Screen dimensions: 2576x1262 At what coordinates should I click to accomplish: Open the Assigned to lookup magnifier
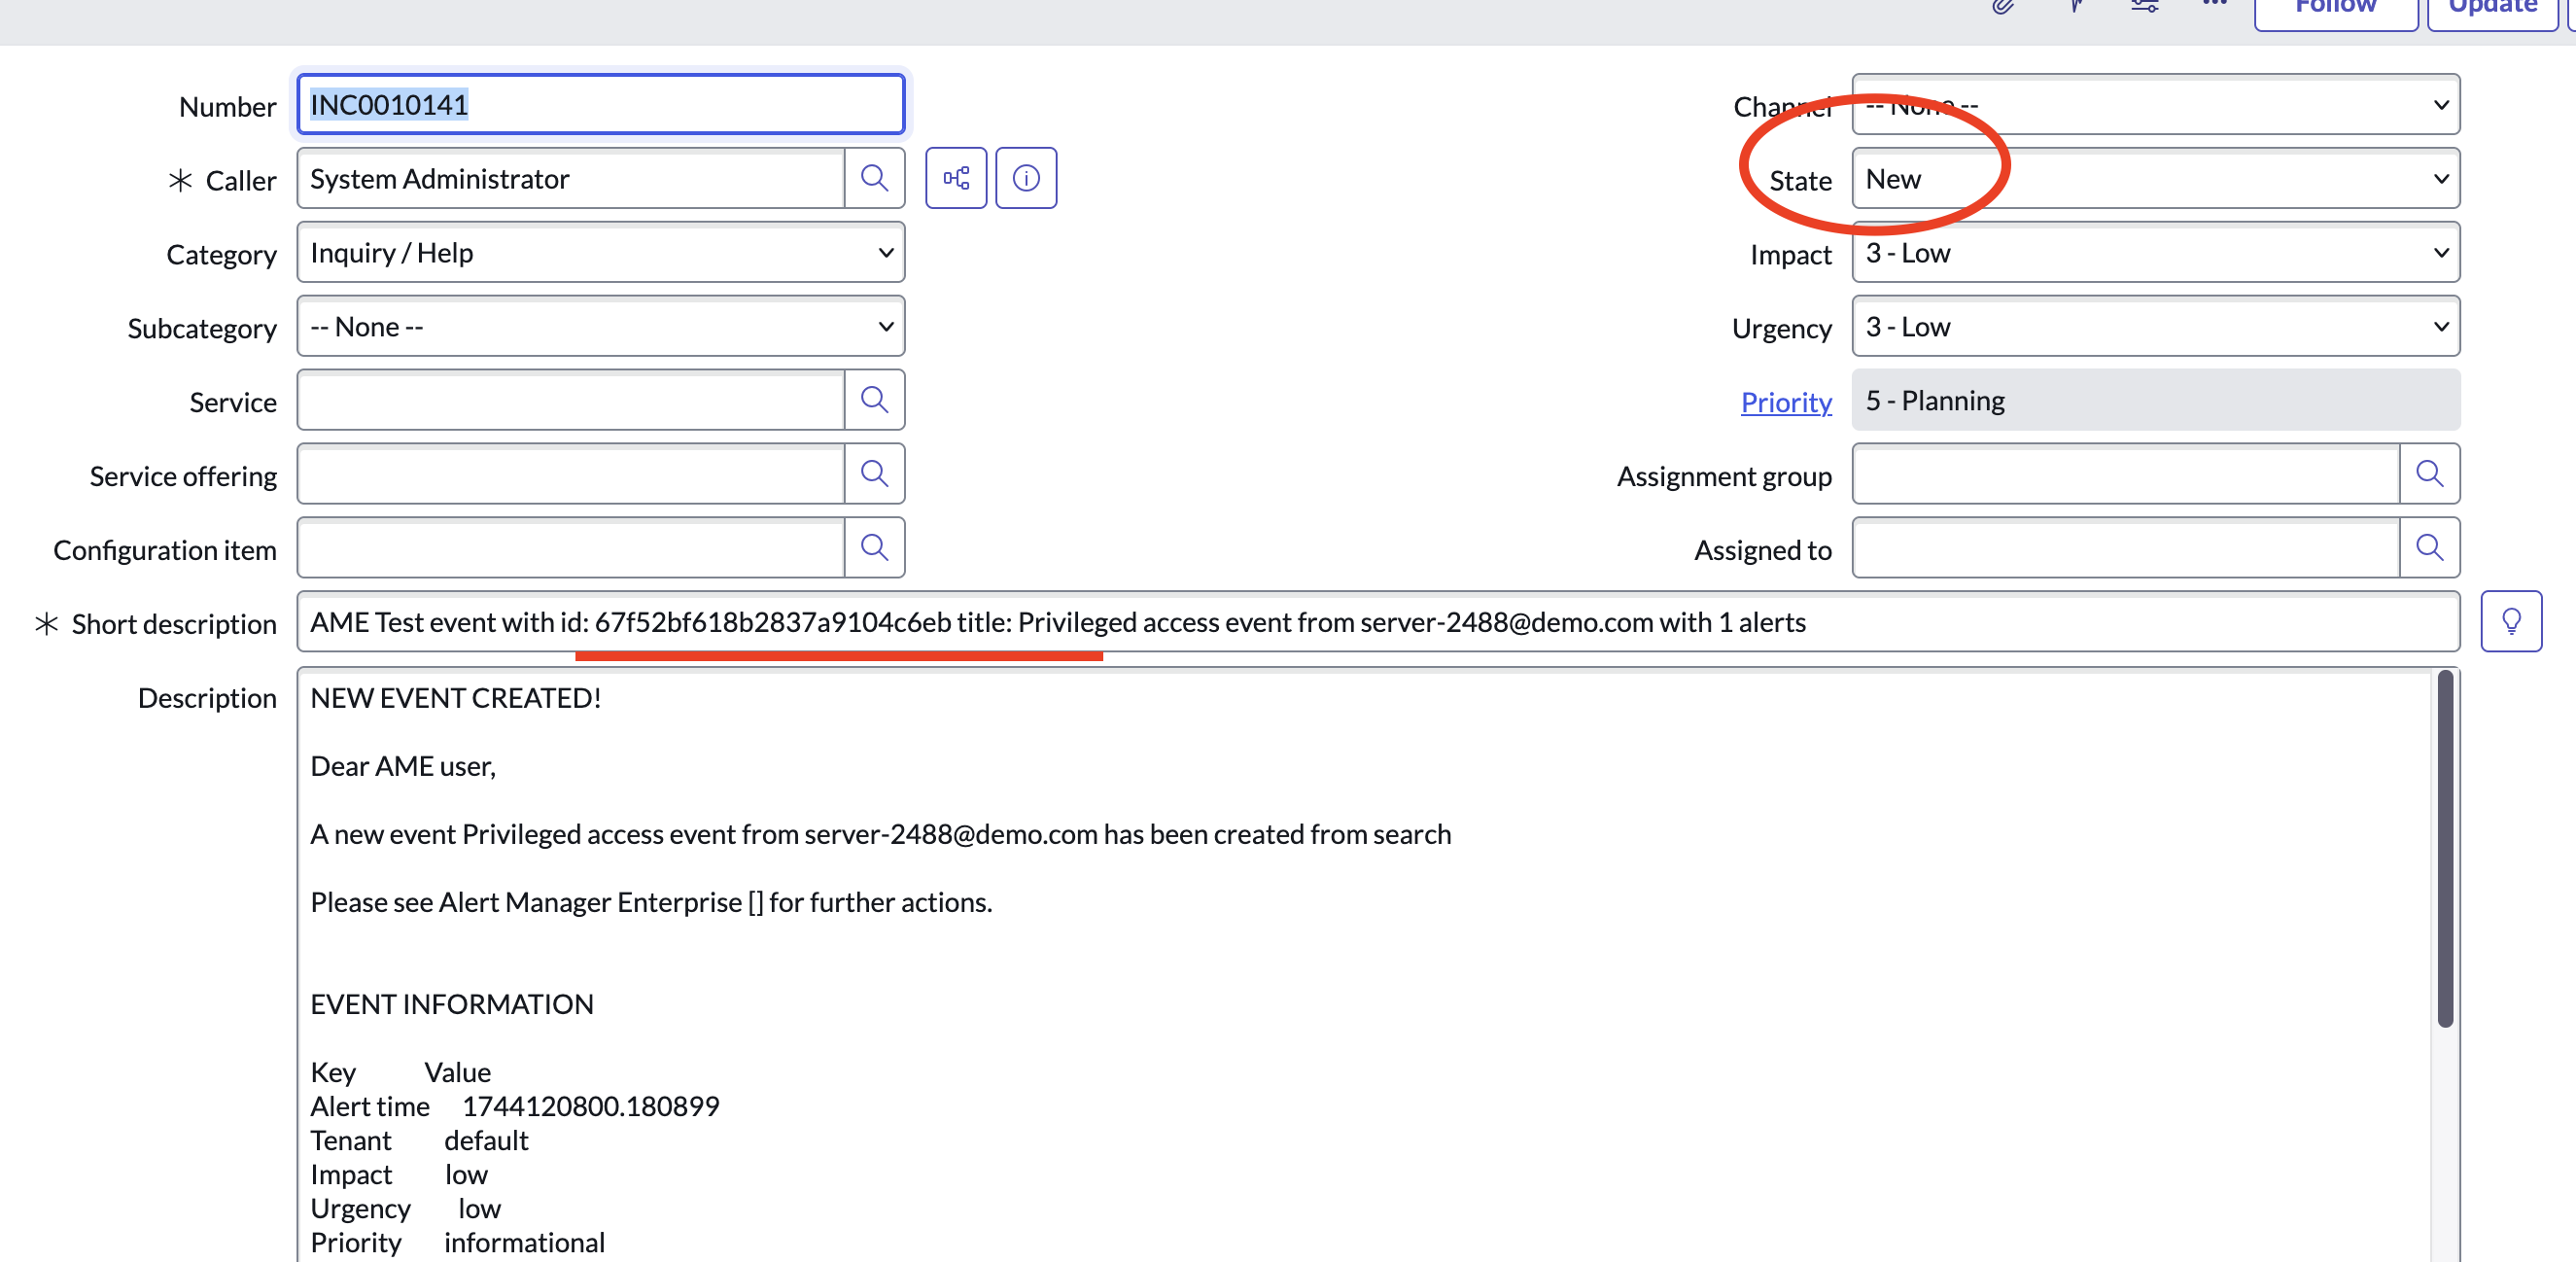[x=2430, y=548]
